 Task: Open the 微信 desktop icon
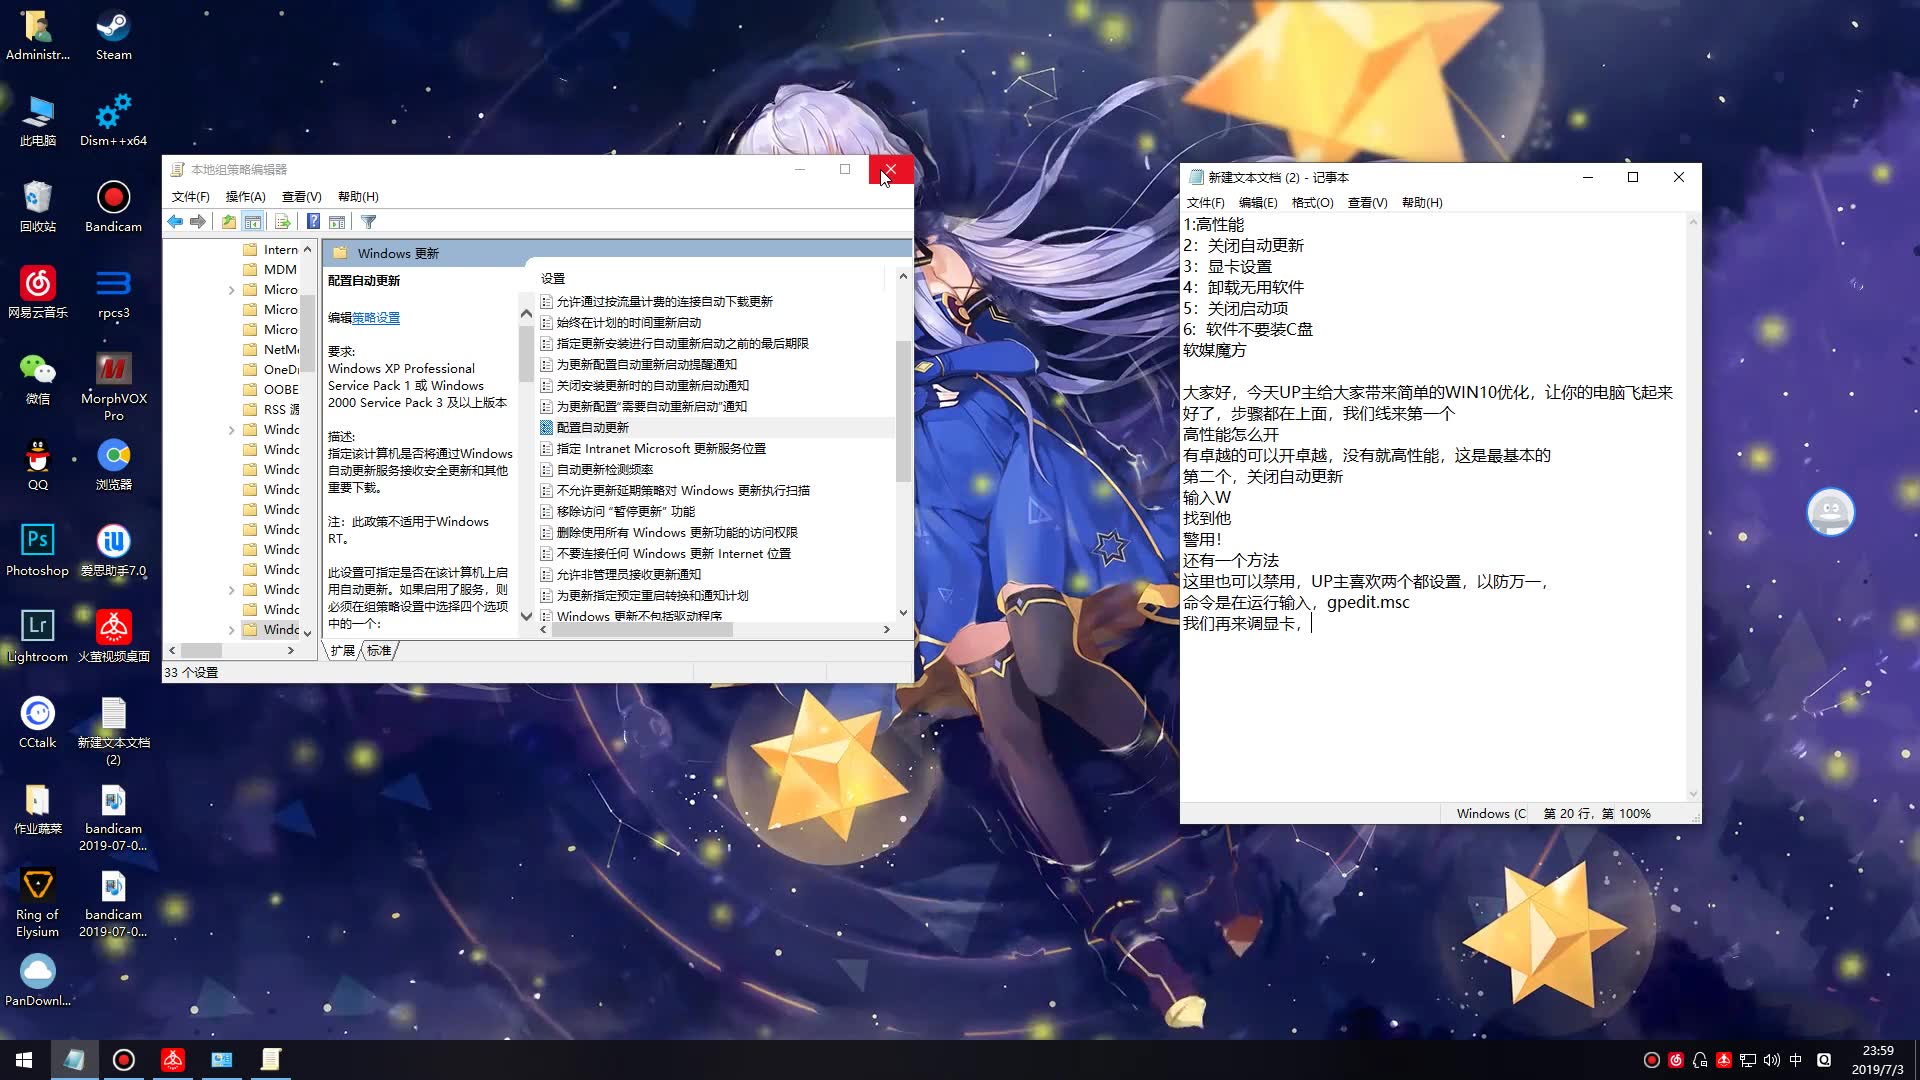click(x=38, y=380)
